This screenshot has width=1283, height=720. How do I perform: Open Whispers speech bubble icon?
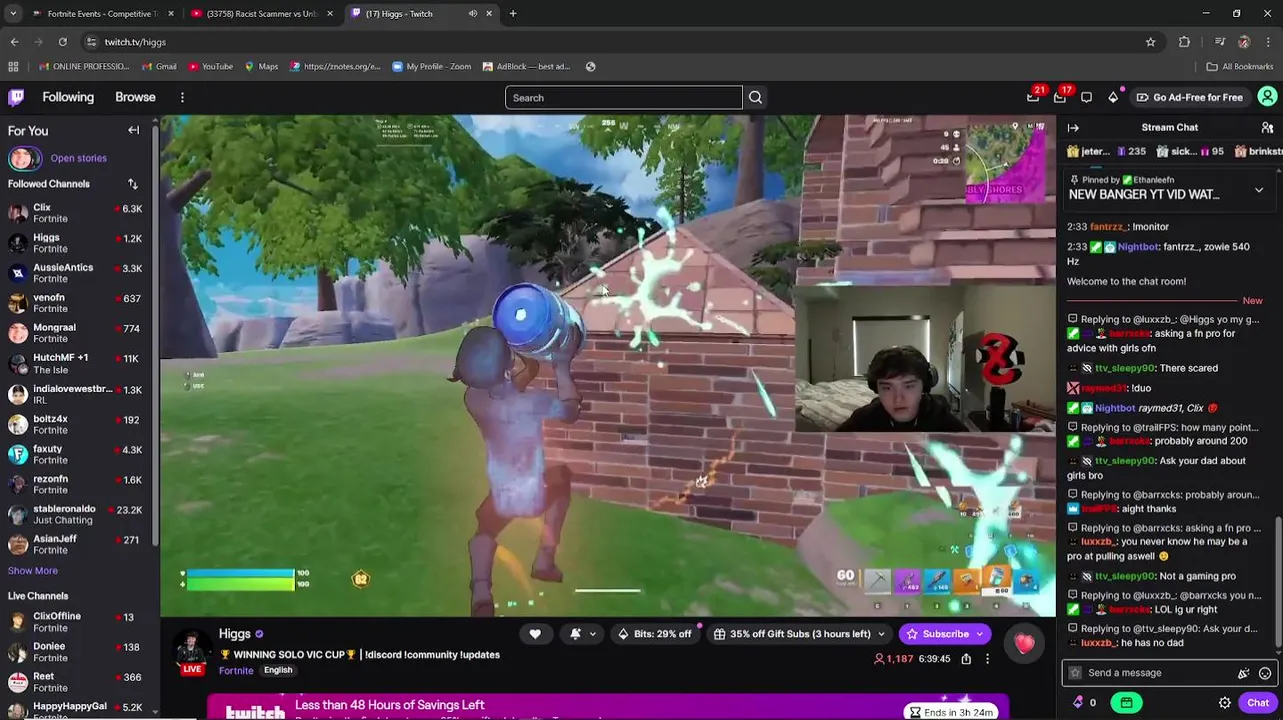click(x=1086, y=97)
